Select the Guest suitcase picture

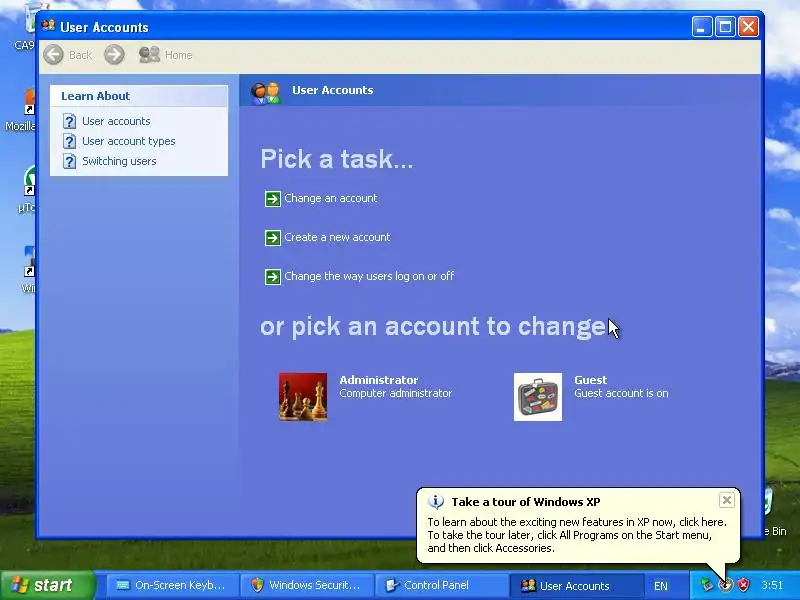[538, 396]
